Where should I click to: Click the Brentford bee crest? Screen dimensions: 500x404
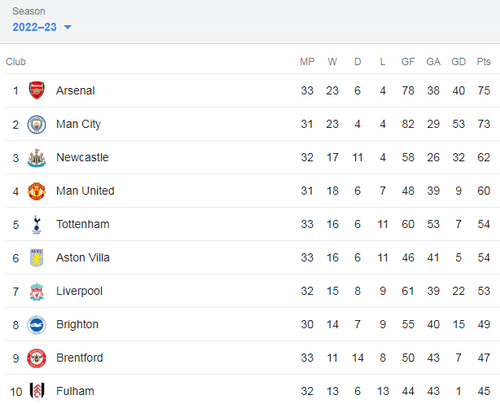click(37, 358)
